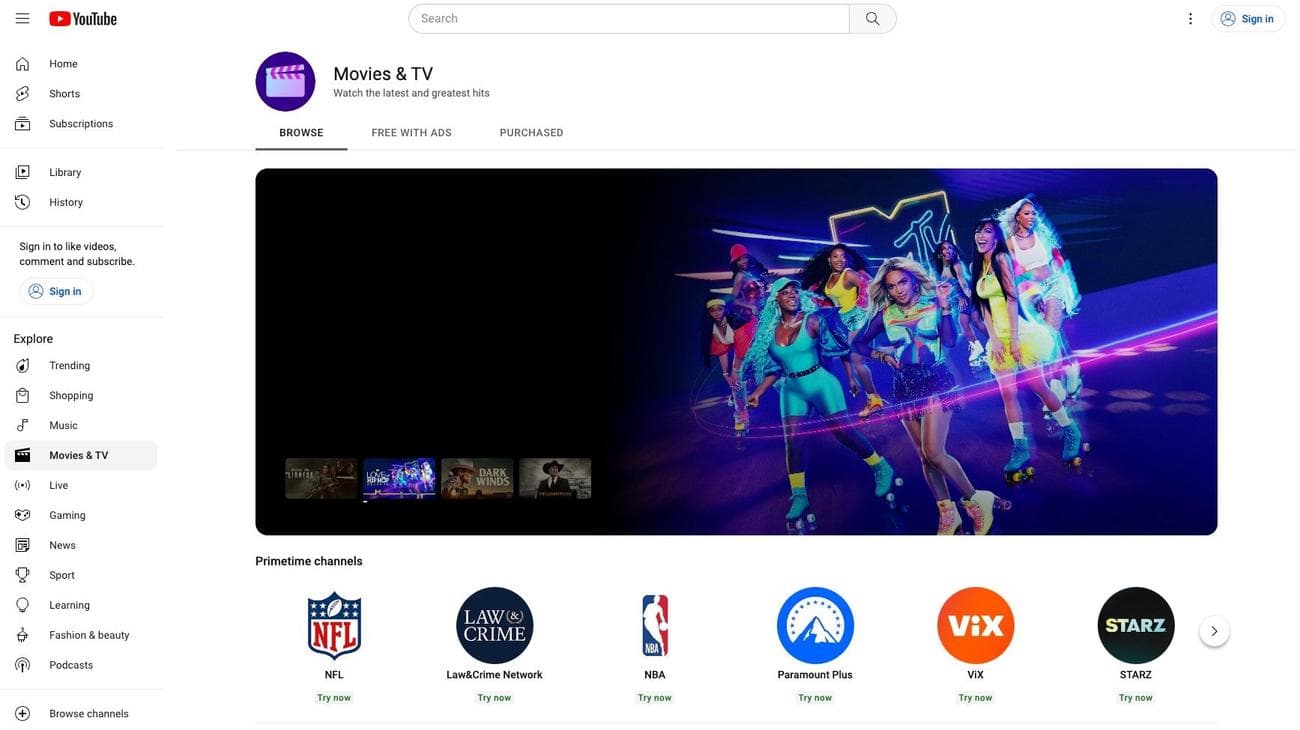Switch to the Purchased tab
Screen dimensions: 1300x730
[532, 129]
